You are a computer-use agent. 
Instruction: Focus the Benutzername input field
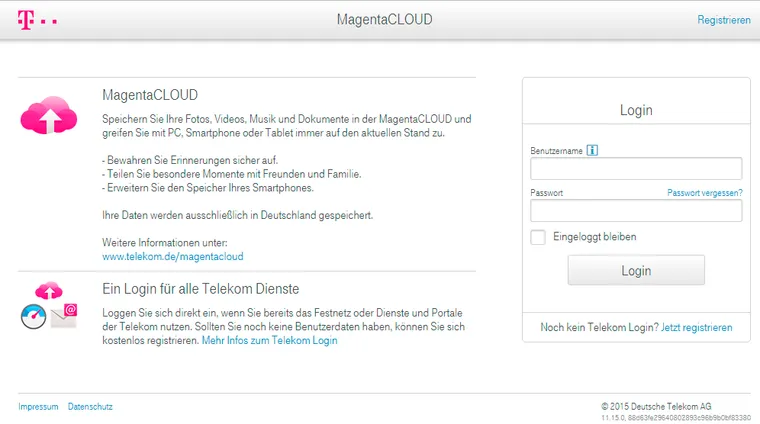point(636,169)
